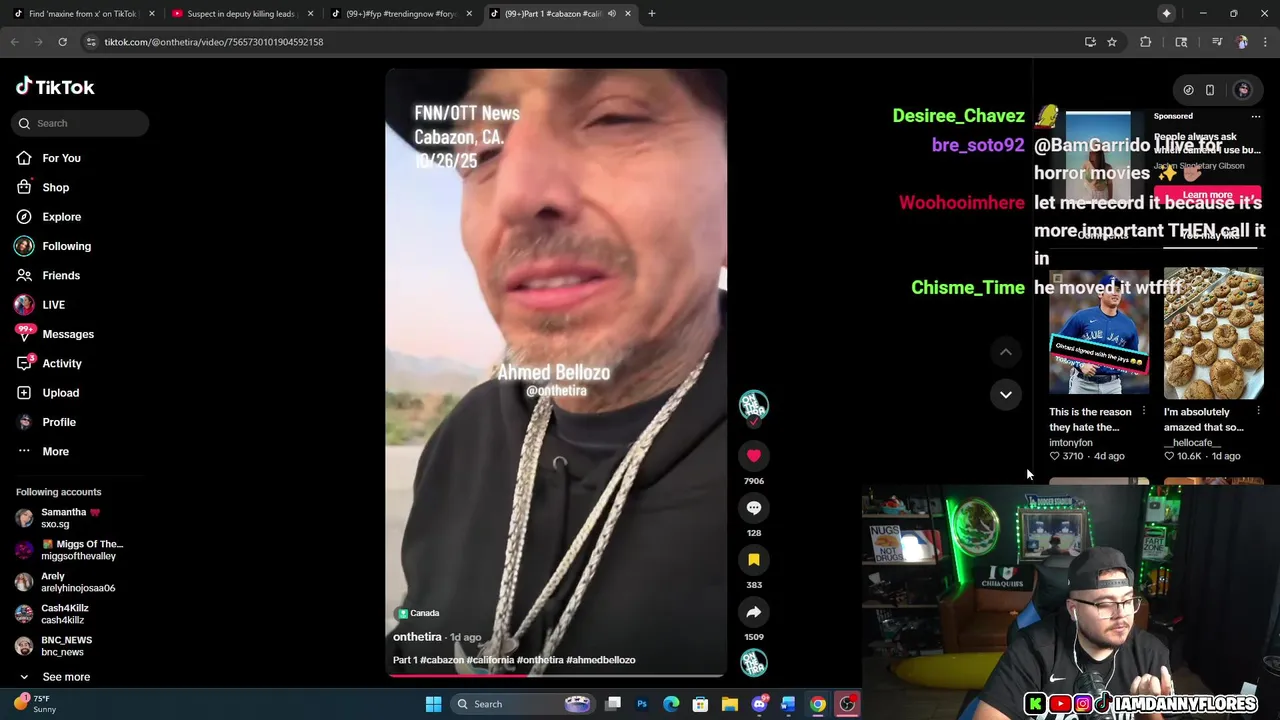Switch to Suspect in deputy killing tab
Image resolution: width=1280 pixels, height=720 pixels.
[244, 14]
